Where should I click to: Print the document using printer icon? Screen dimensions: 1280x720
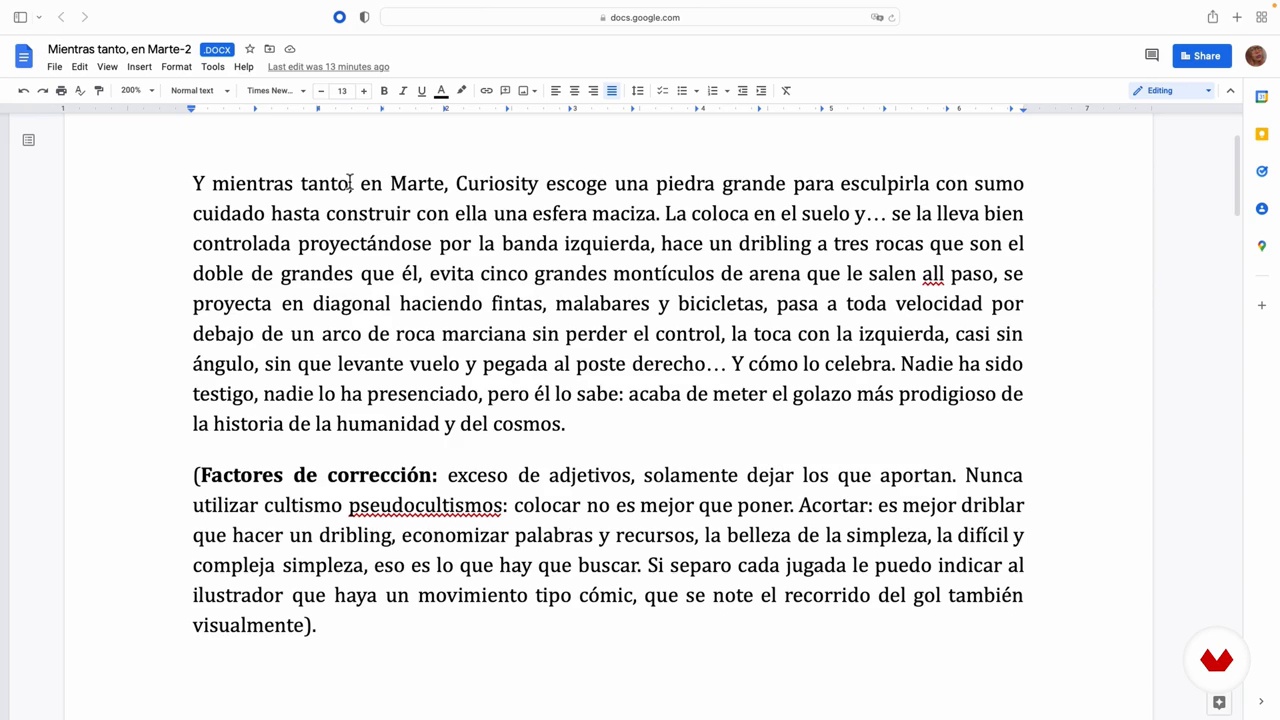point(61,91)
